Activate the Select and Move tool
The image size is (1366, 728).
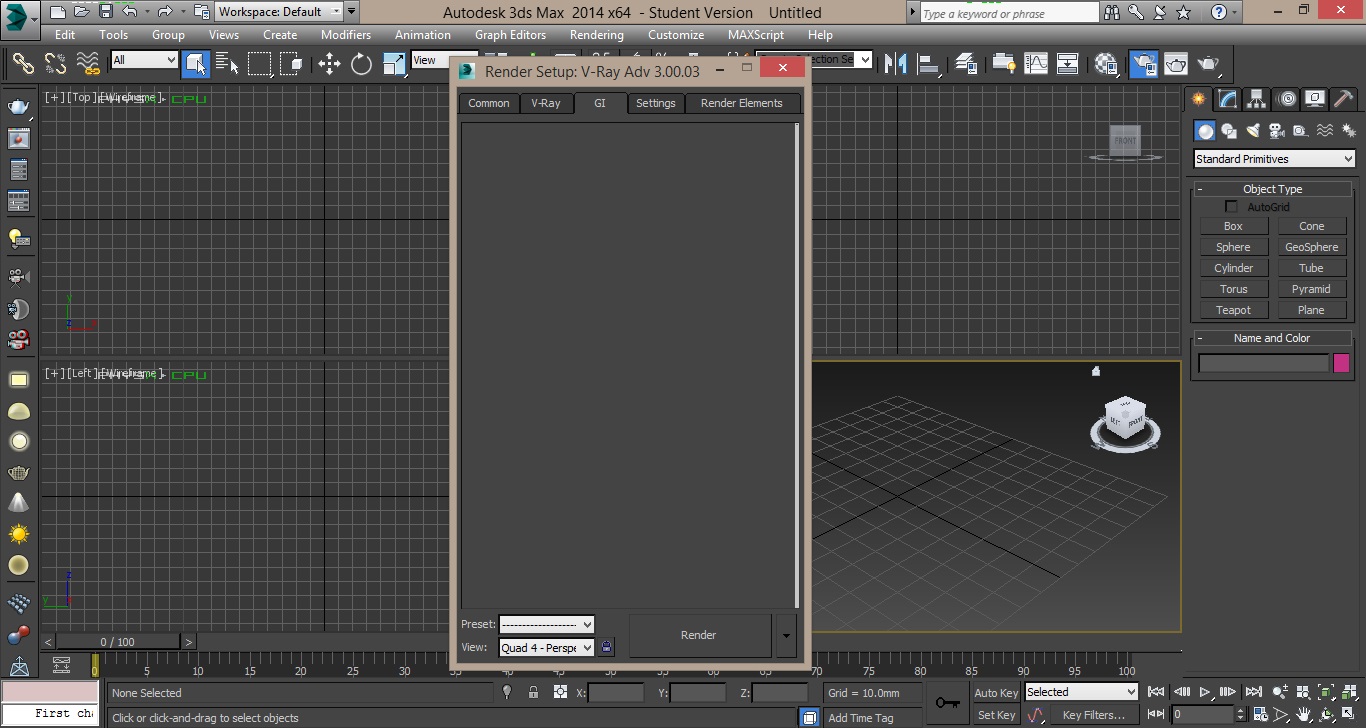[x=329, y=64]
